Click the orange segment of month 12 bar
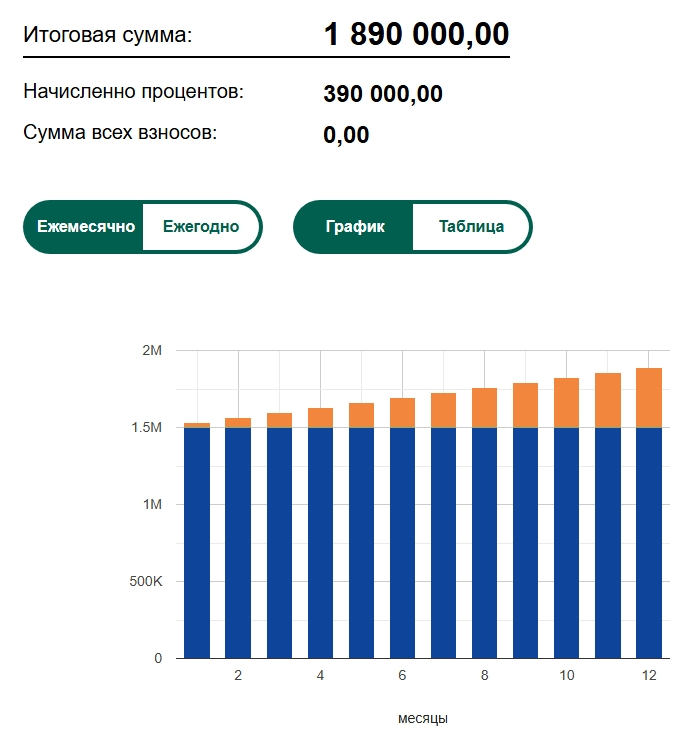Image resolution: width=684 pixels, height=741 pixels. pyautogui.click(x=649, y=398)
